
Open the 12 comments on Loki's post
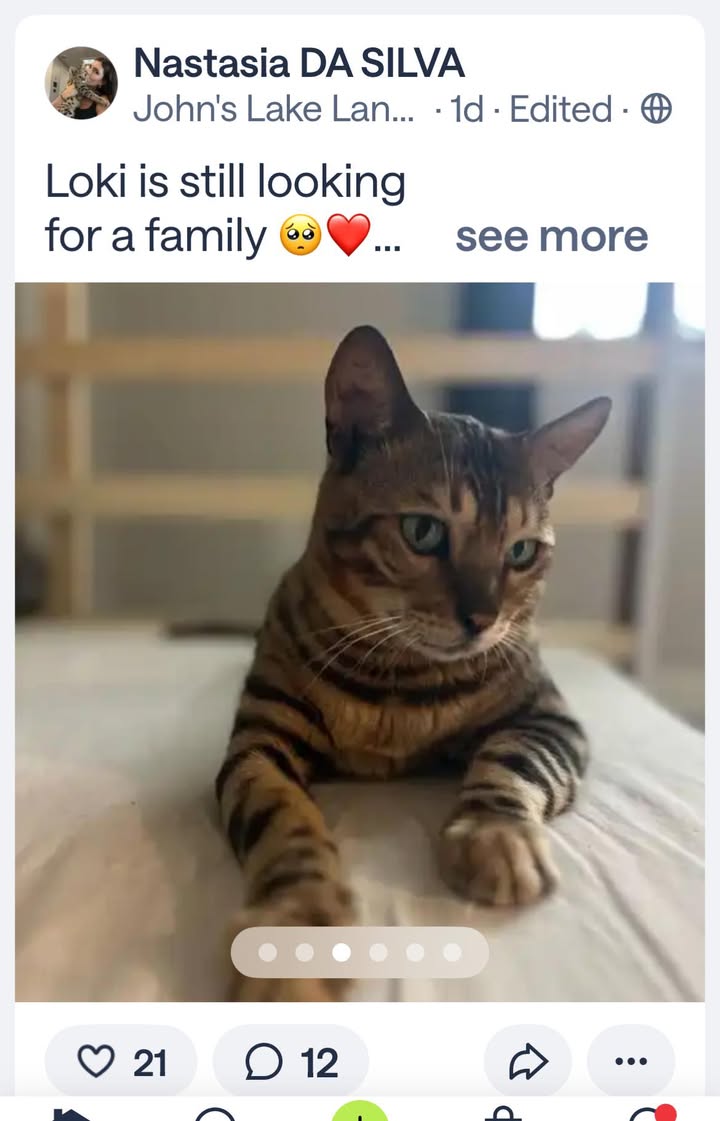pyautogui.click(x=291, y=1062)
